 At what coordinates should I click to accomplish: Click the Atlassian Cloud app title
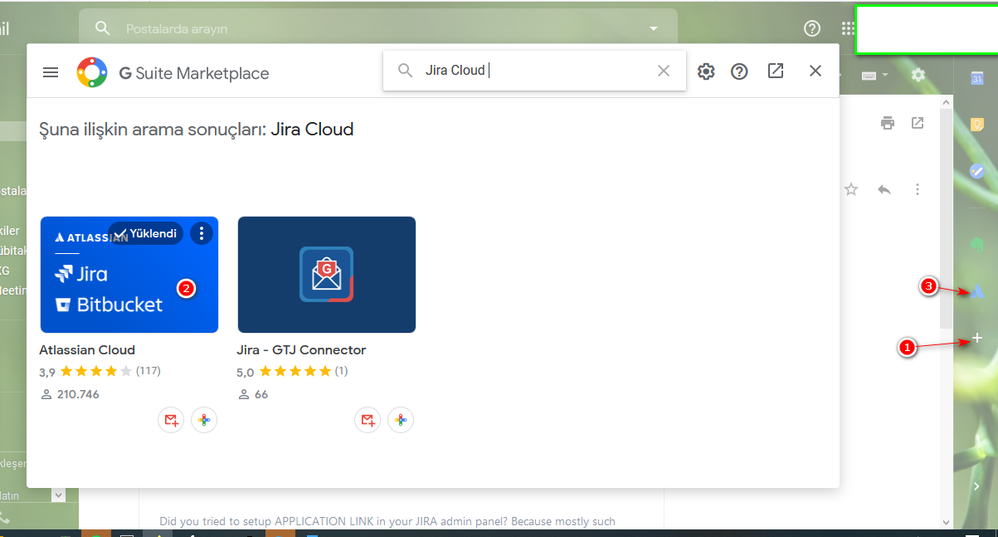point(87,350)
